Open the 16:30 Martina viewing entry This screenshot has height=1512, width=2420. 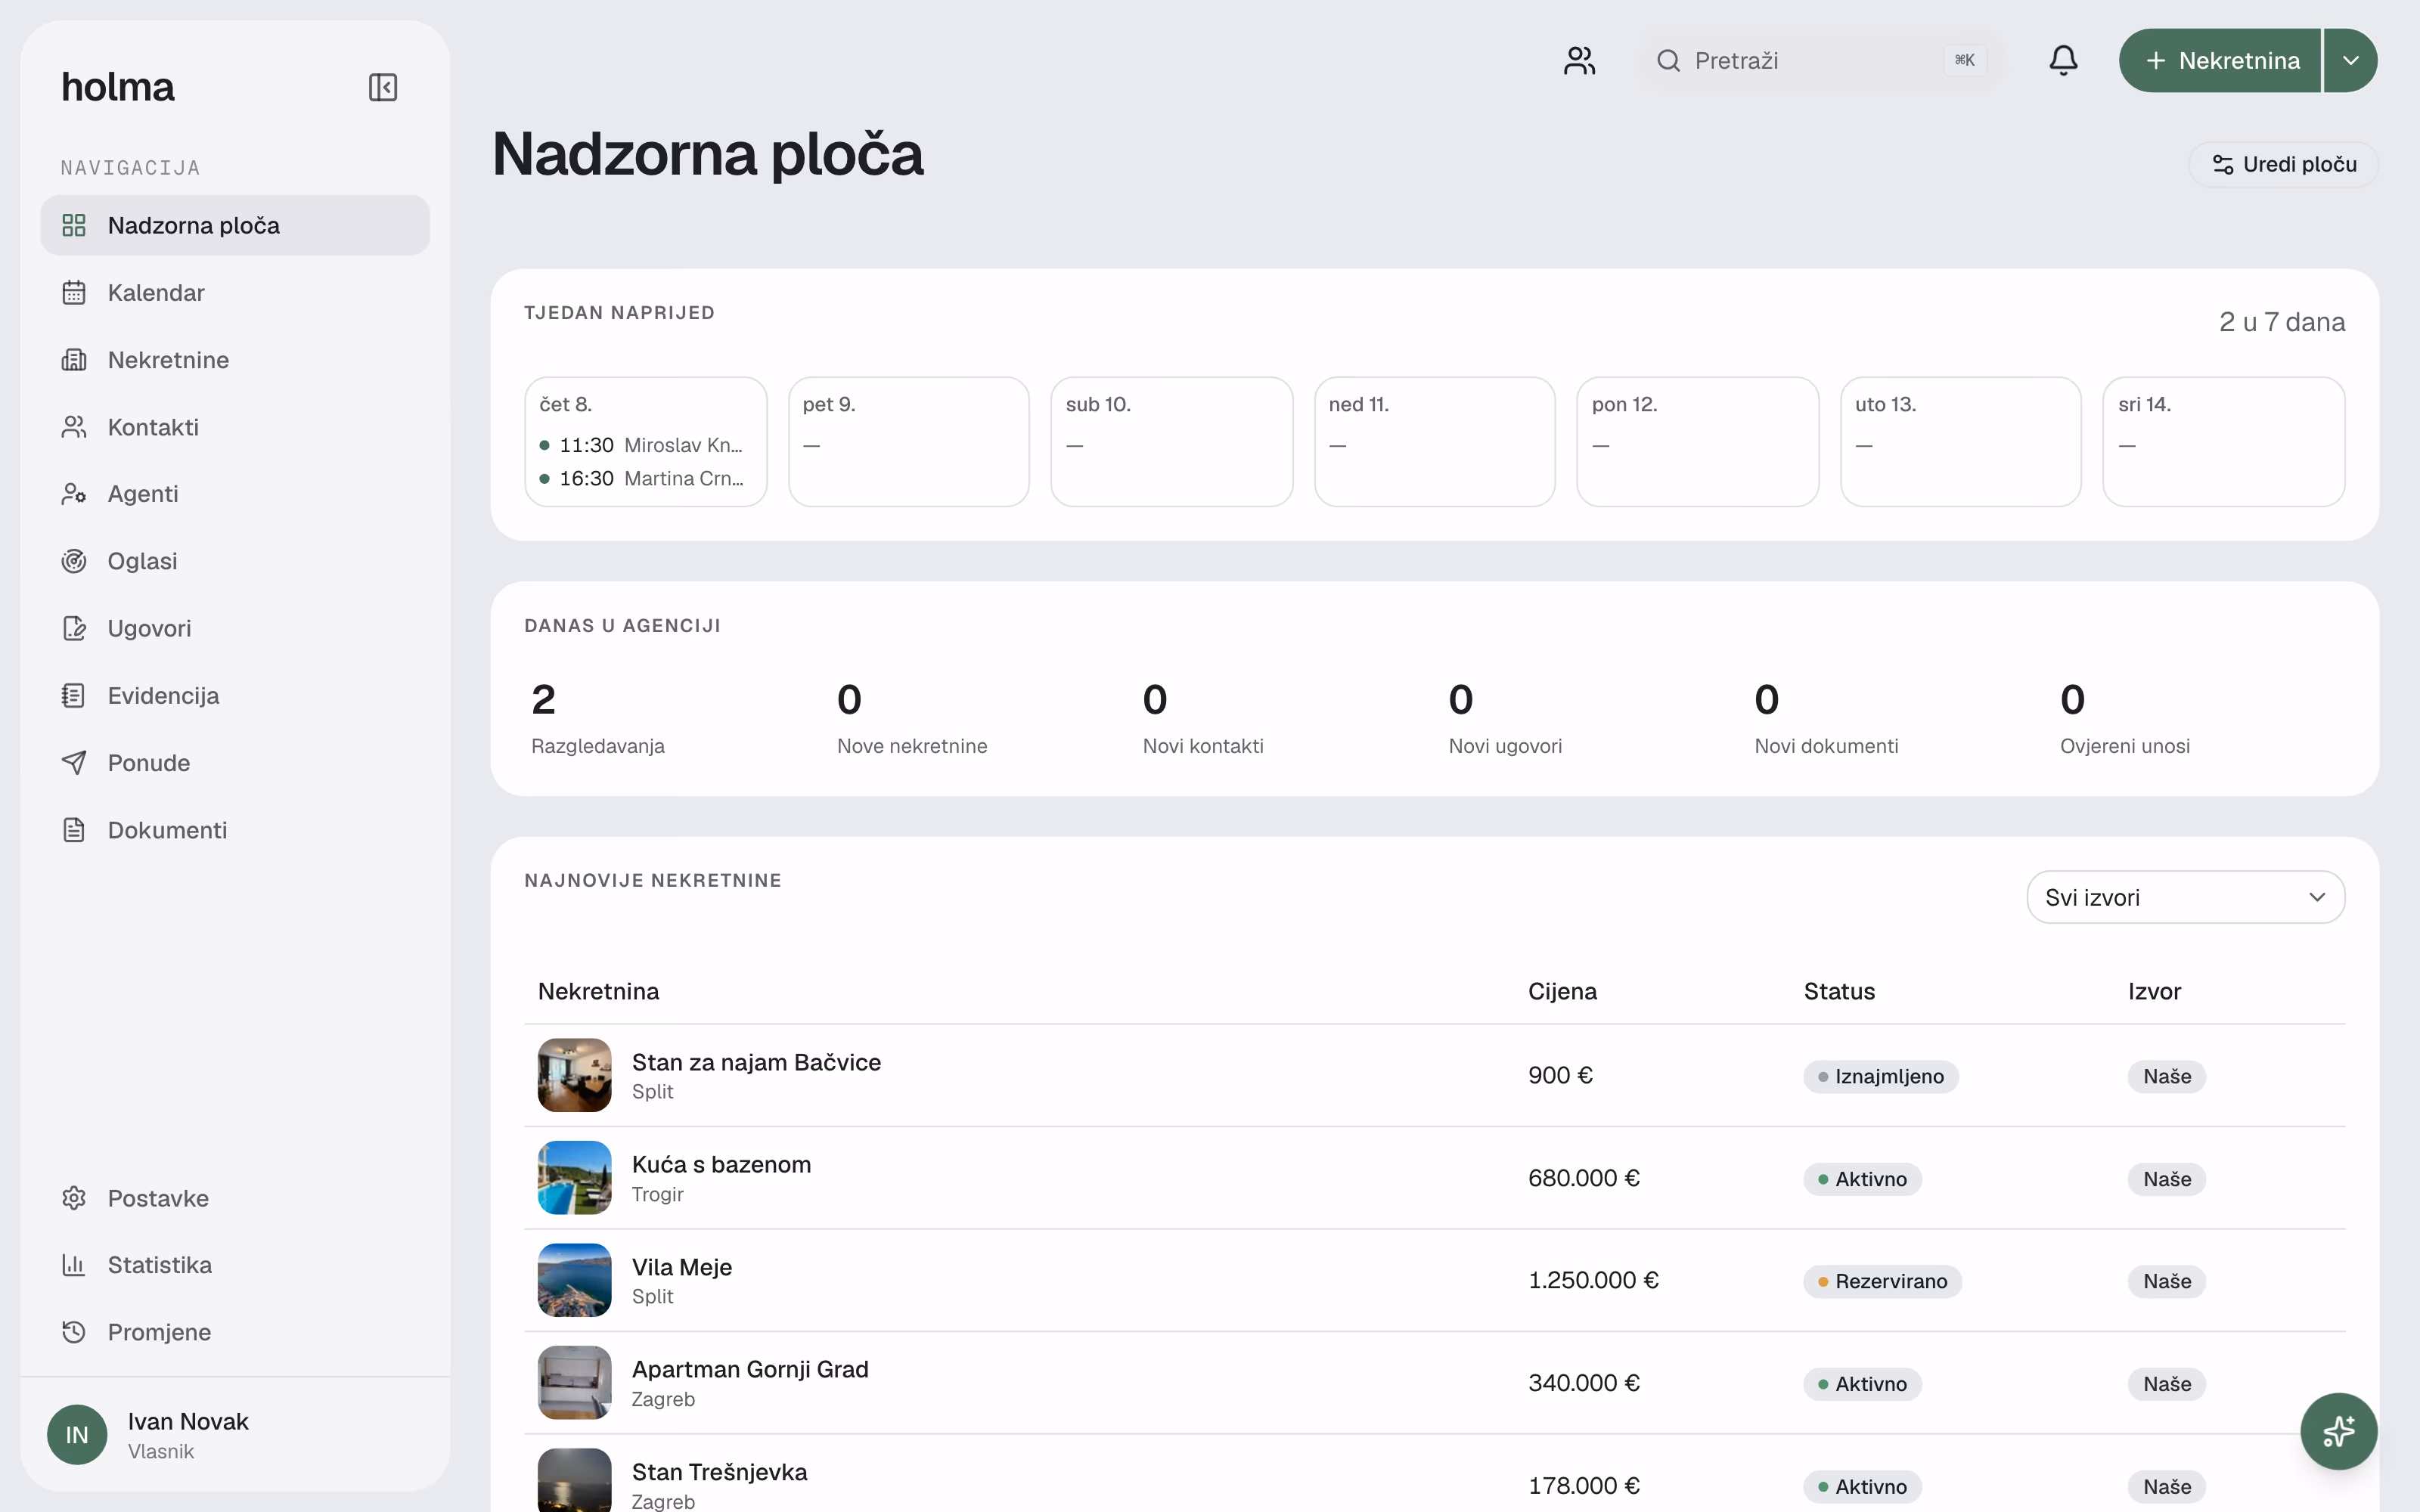coord(642,478)
